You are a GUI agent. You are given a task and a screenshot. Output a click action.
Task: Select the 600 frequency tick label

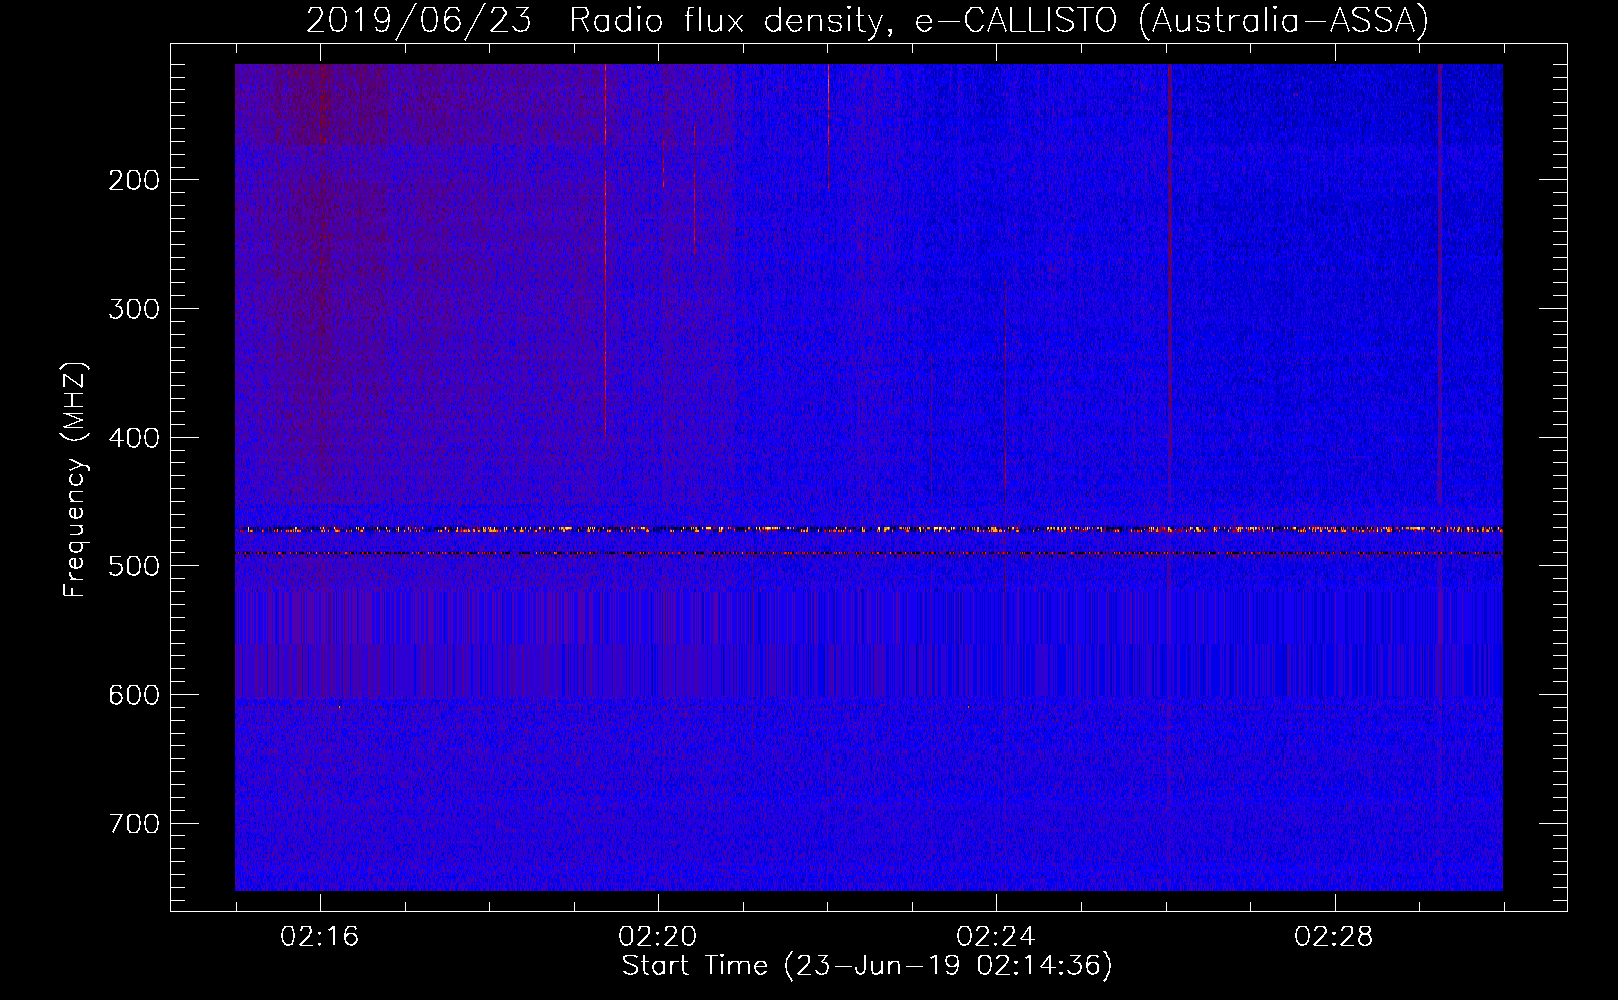[x=133, y=695]
